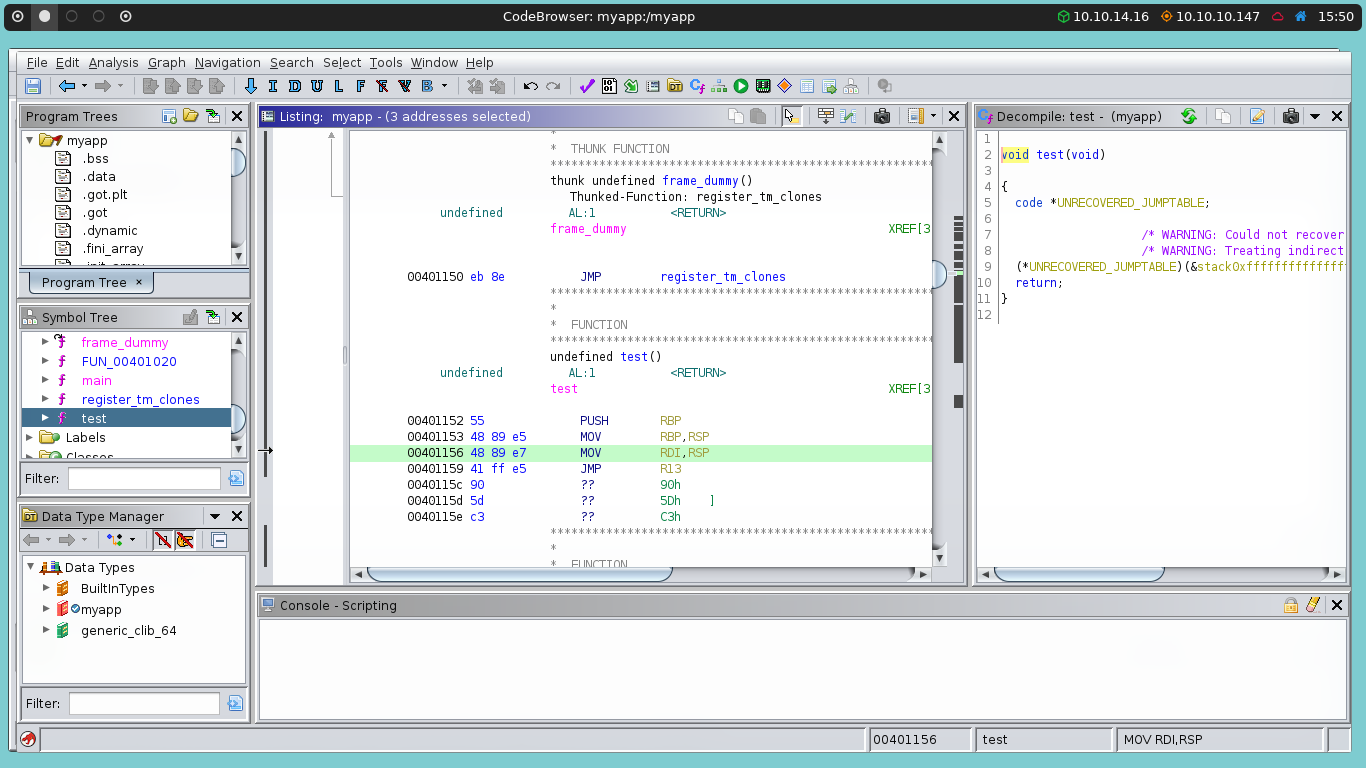Expand the BuiltInTypes tree node

coord(46,588)
